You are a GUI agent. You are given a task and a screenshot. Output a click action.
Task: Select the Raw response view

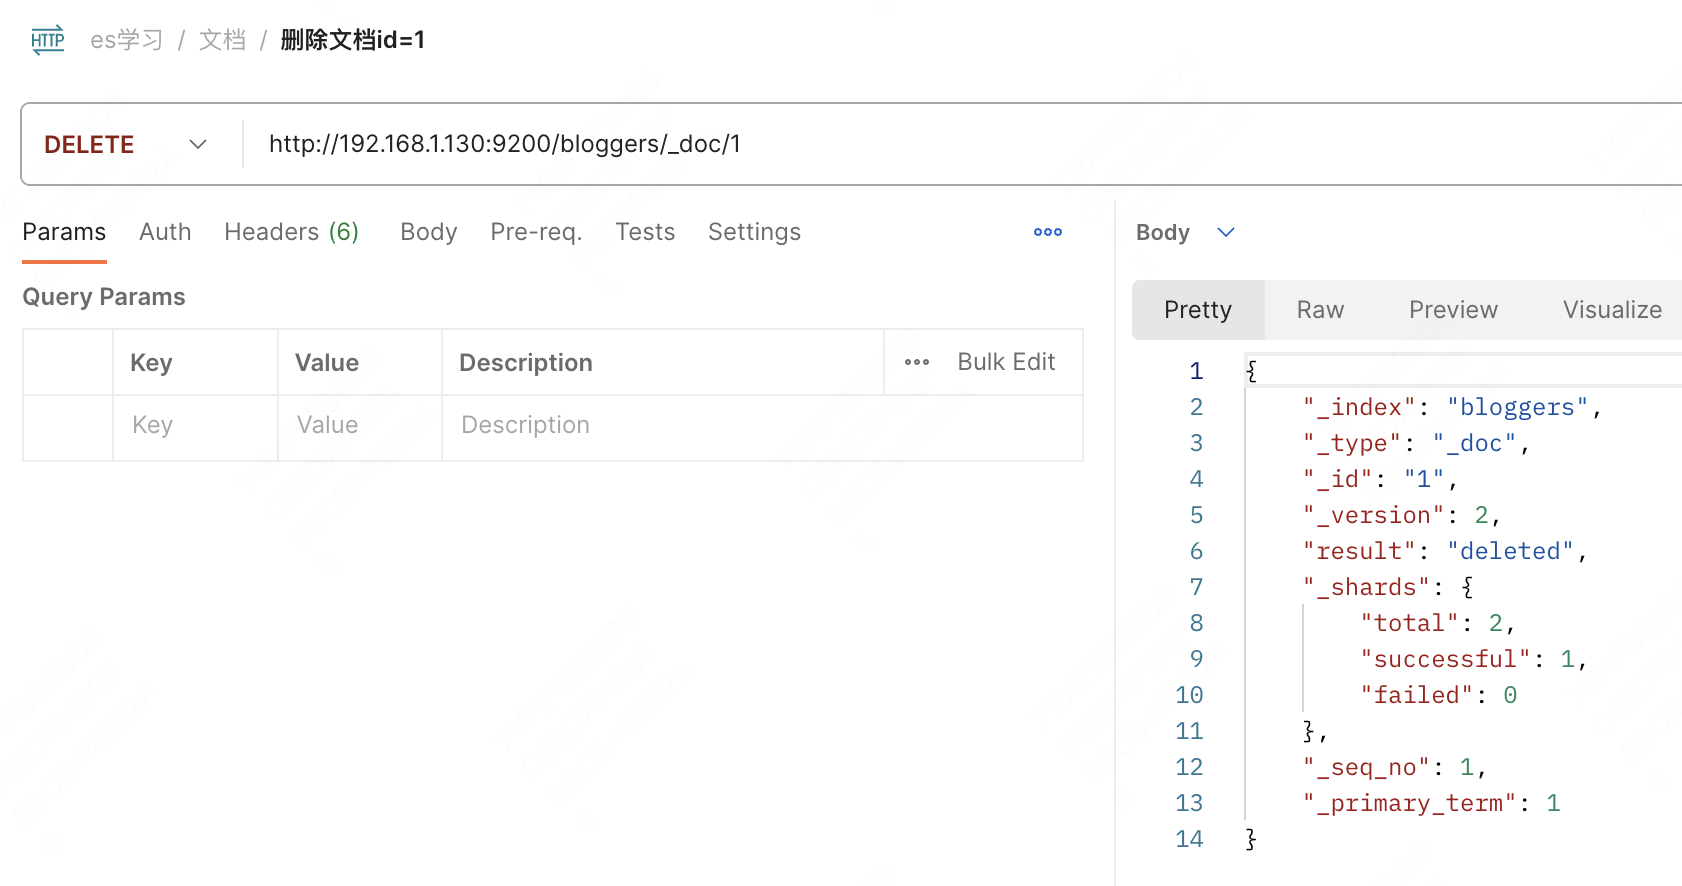tap(1320, 310)
